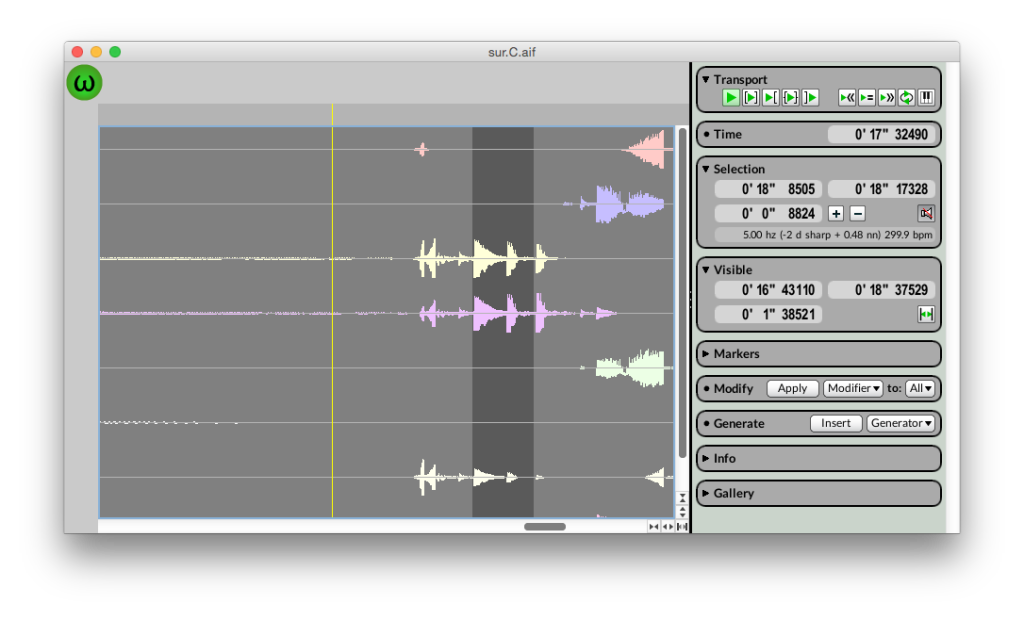The height and width of the screenshot is (620, 1024).
Task: Click the plus button in Selection panel
Action: (837, 213)
